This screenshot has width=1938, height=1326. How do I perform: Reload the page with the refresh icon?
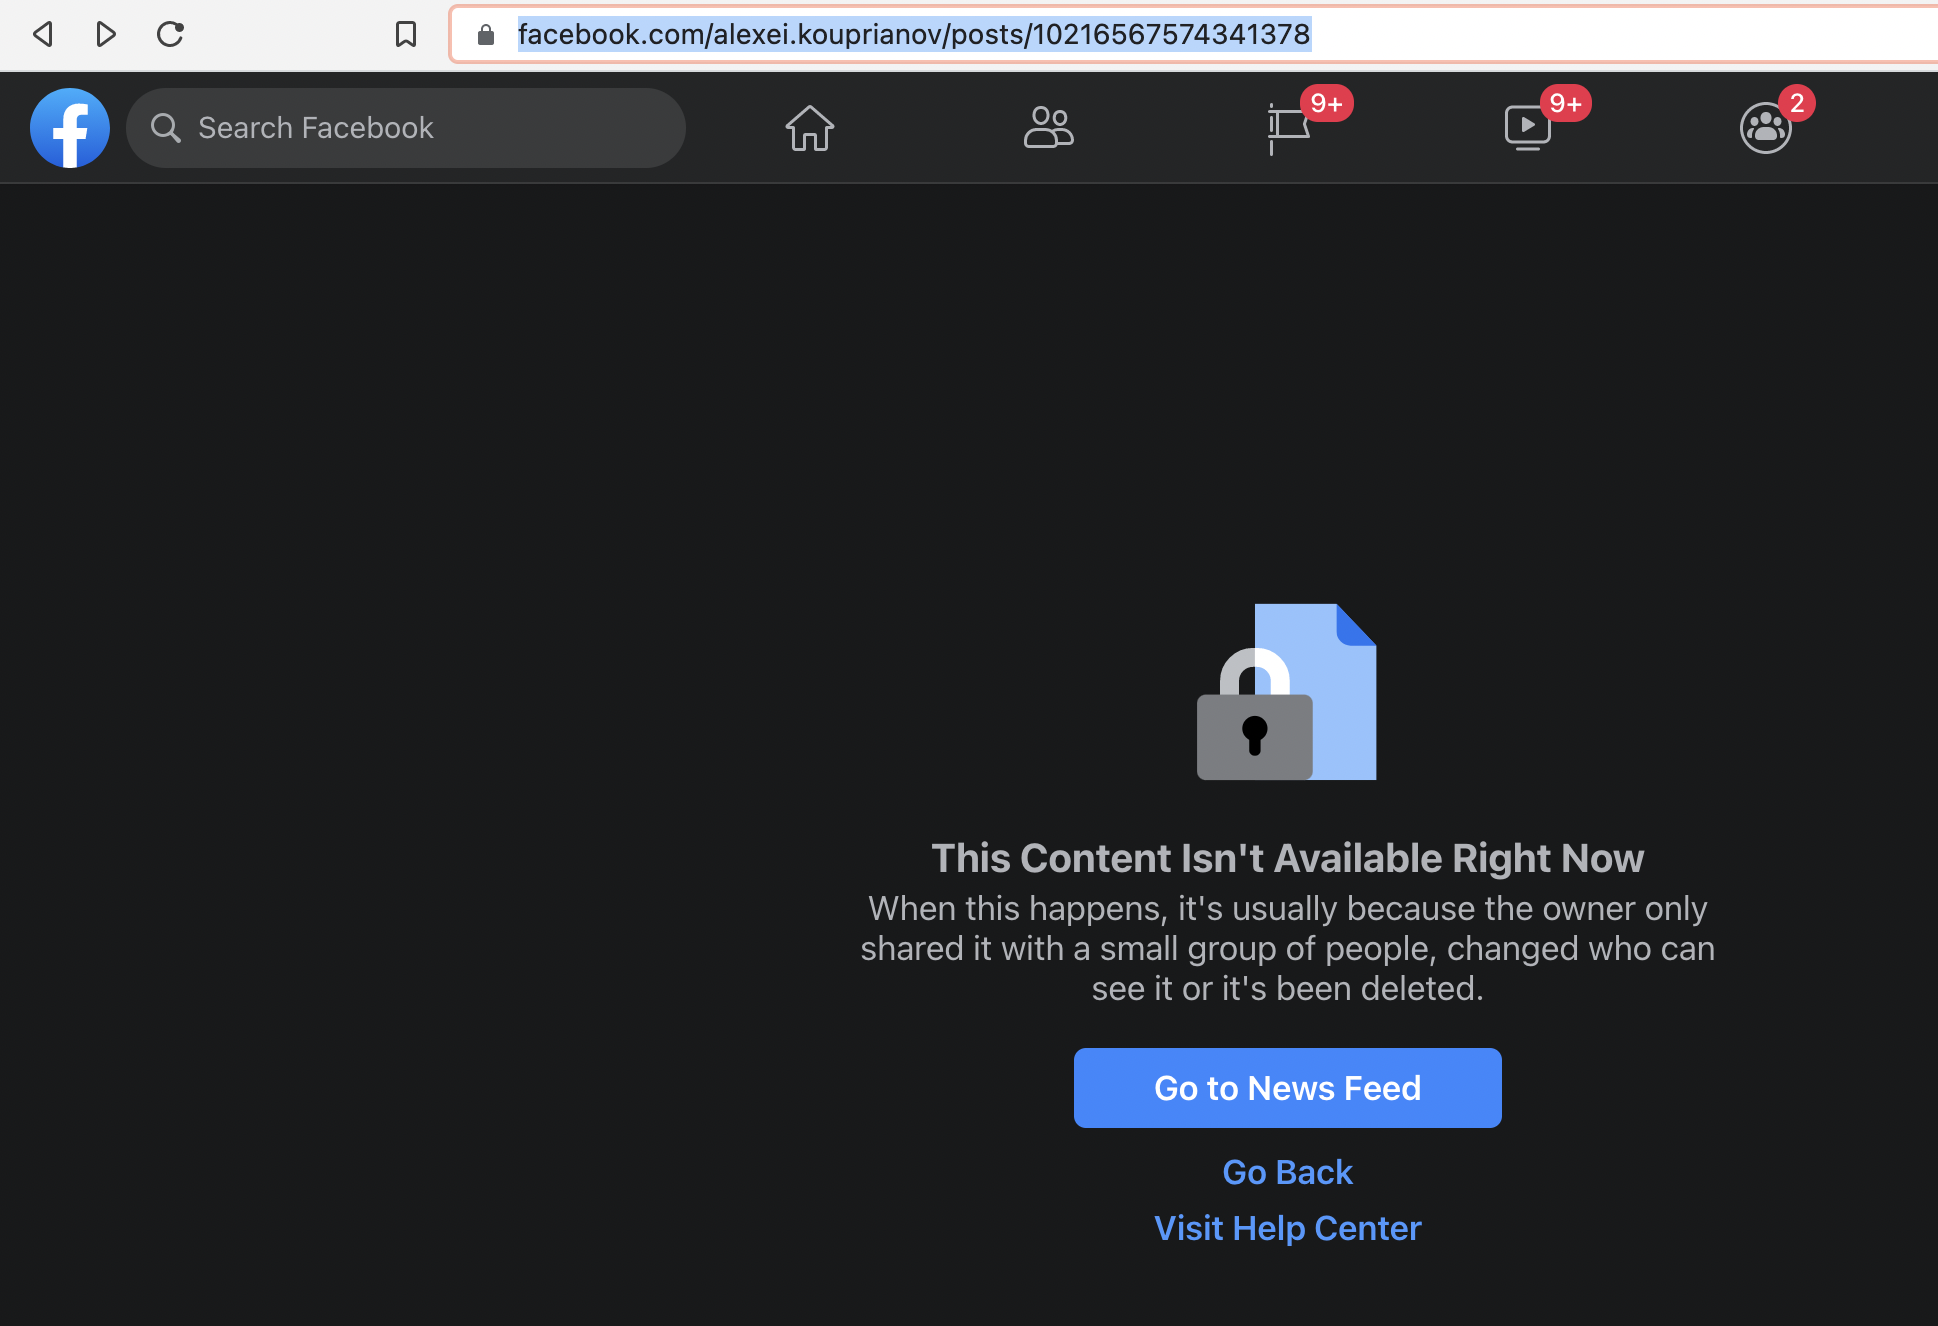pos(170,34)
